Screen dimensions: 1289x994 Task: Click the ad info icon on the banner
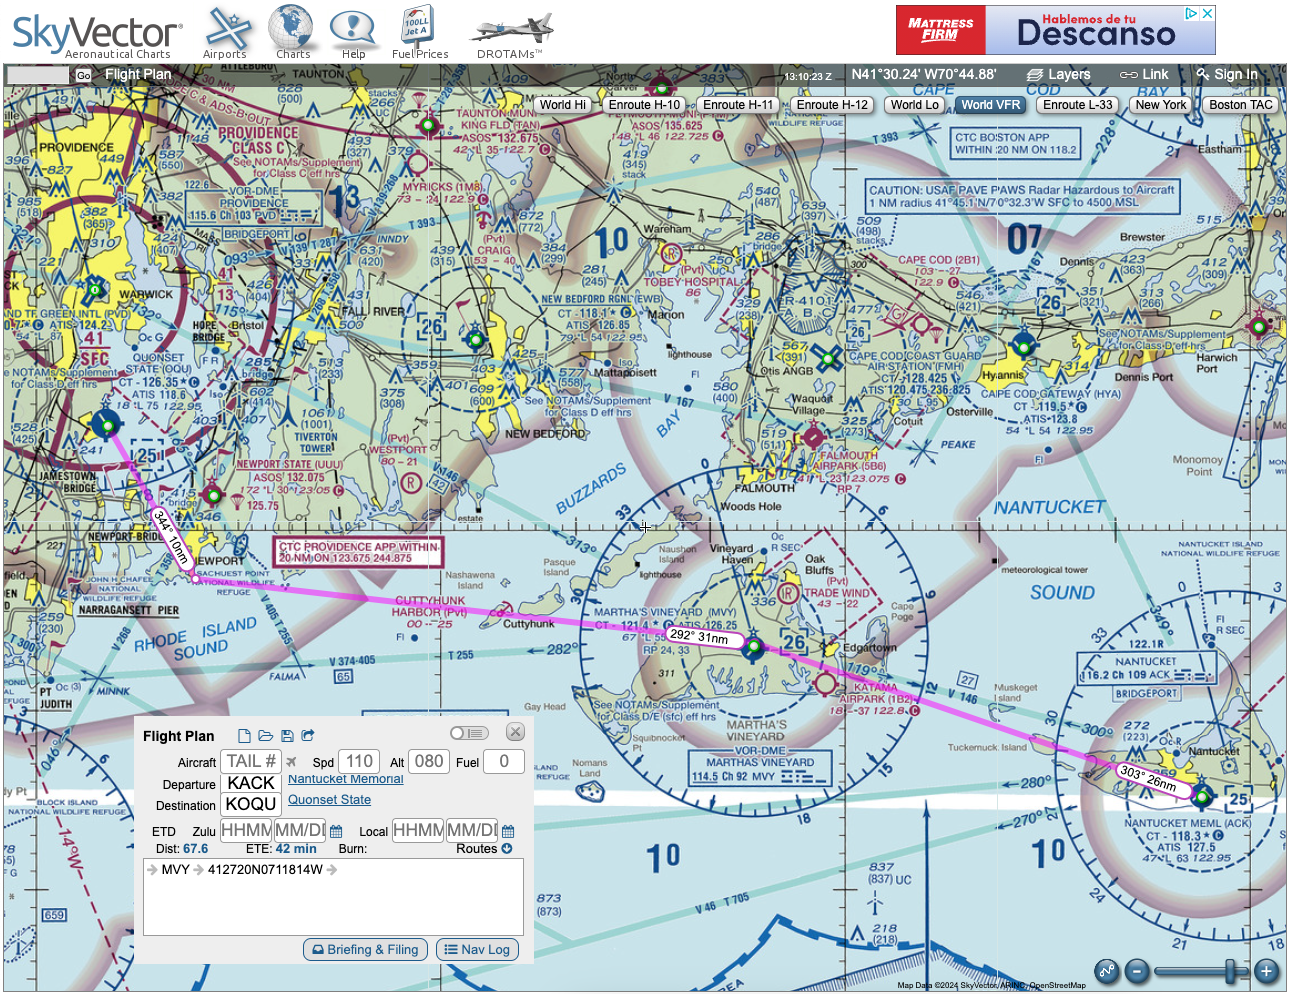(1192, 13)
